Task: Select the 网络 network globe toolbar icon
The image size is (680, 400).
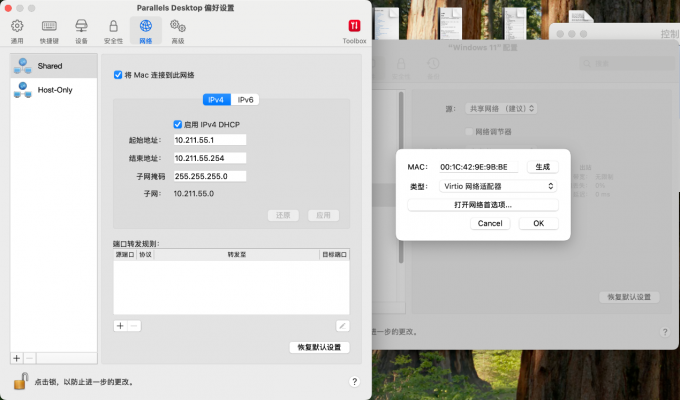Action: pyautogui.click(x=146, y=31)
